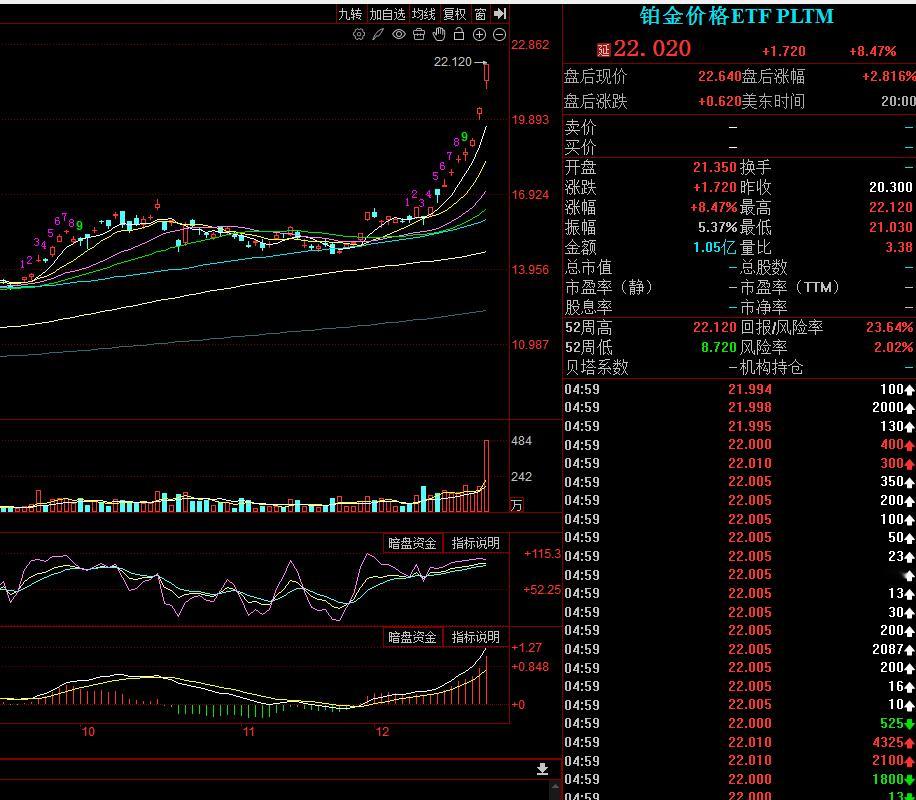The width and height of the screenshot is (916, 800).
Task: Click the horizontal scrollbar below the chart
Action: click(270, 768)
